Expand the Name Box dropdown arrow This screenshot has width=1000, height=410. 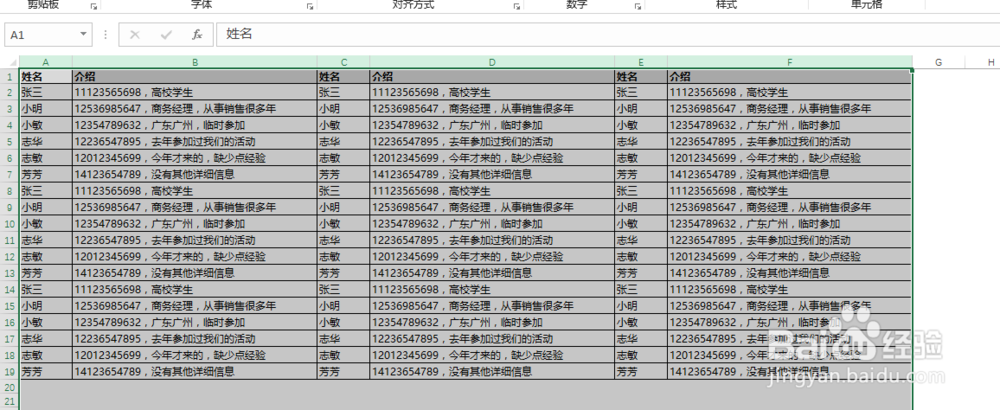pos(83,34)
